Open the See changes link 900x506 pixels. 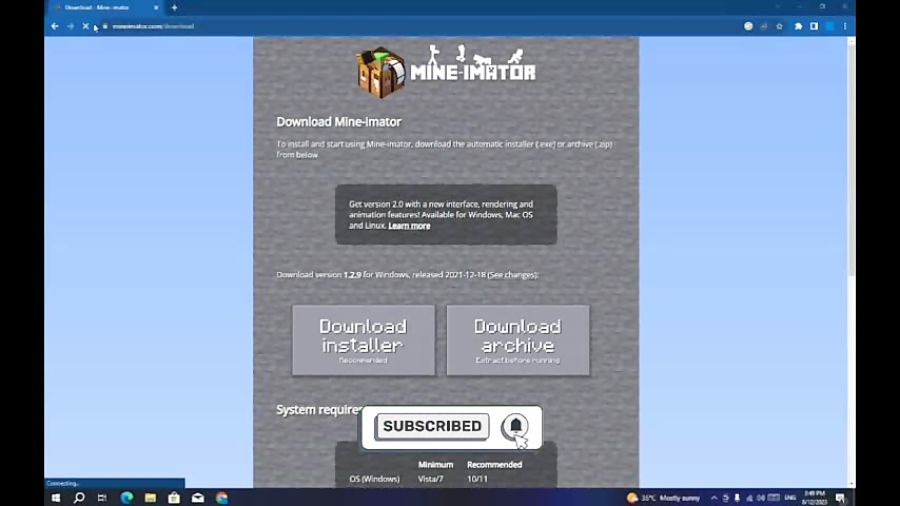[512, 275]
